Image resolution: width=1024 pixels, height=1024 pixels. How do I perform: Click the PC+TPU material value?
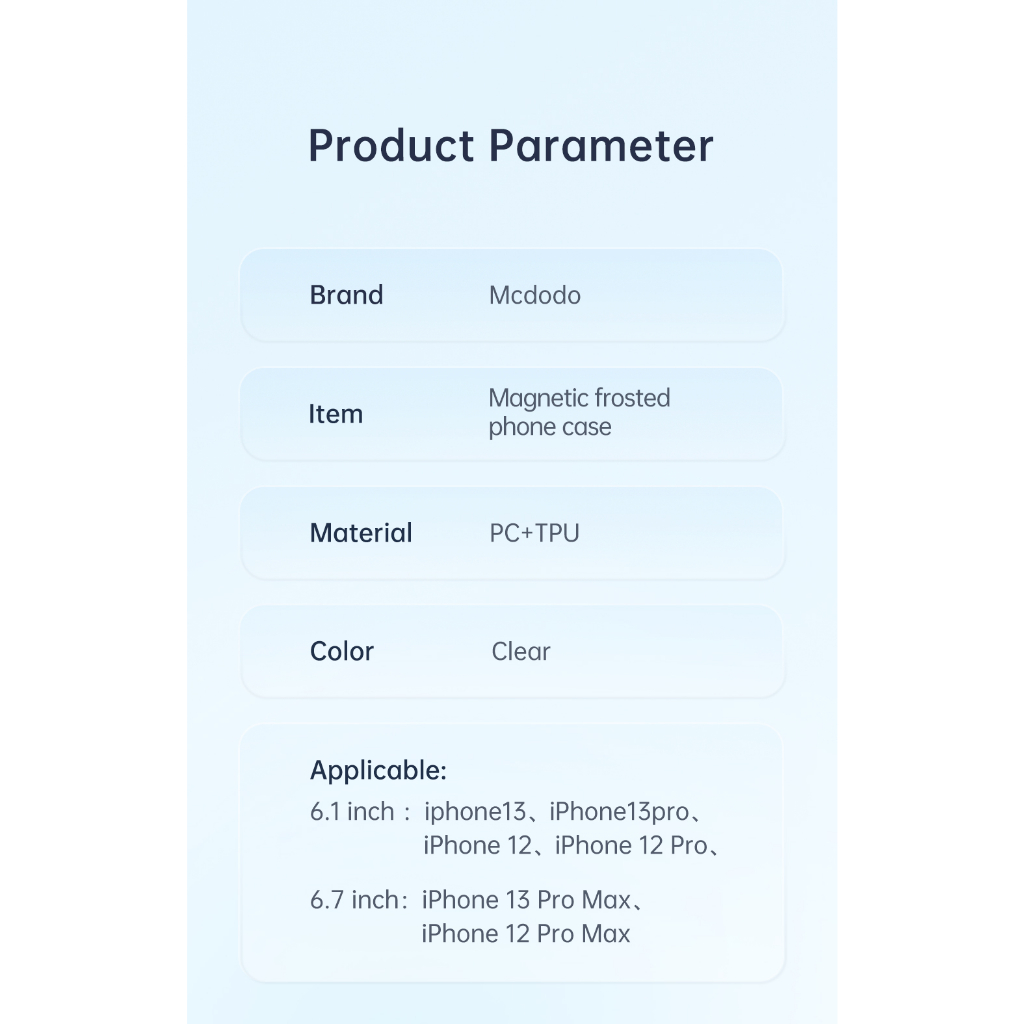tap(534, 533)
